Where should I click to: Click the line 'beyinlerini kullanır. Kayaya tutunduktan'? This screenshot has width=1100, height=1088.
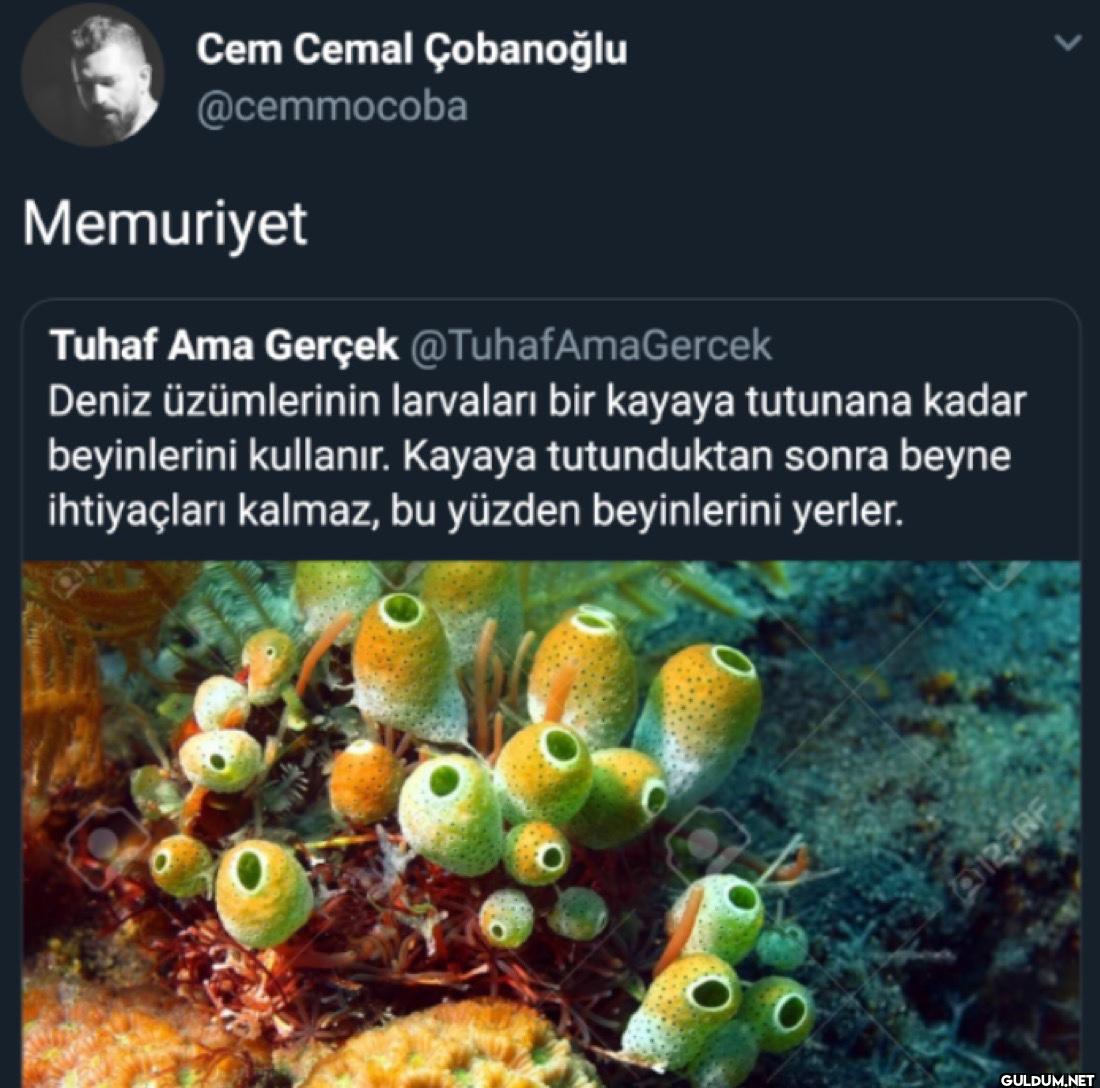click(x=530, y=457)
